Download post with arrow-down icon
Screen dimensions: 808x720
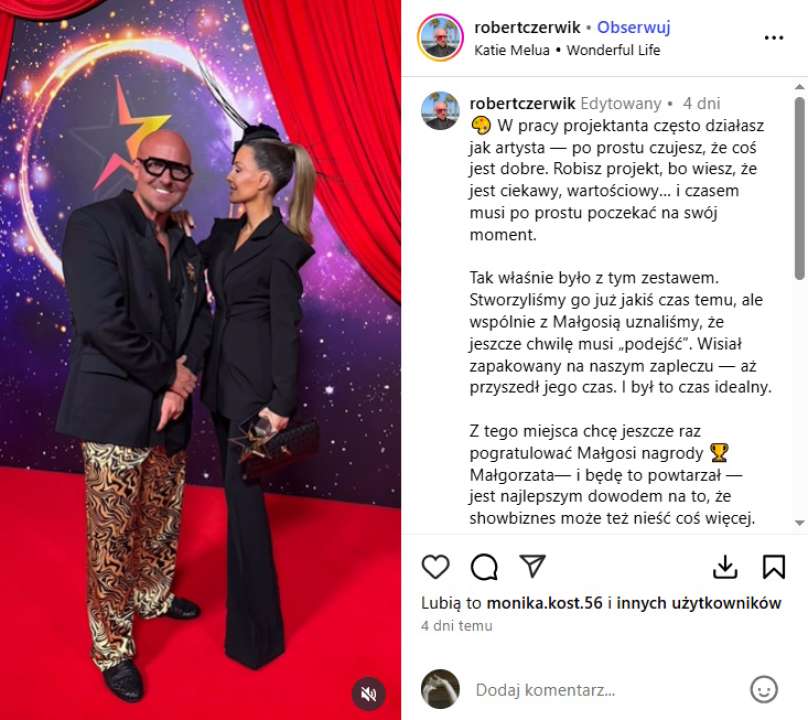click(725, 567)
